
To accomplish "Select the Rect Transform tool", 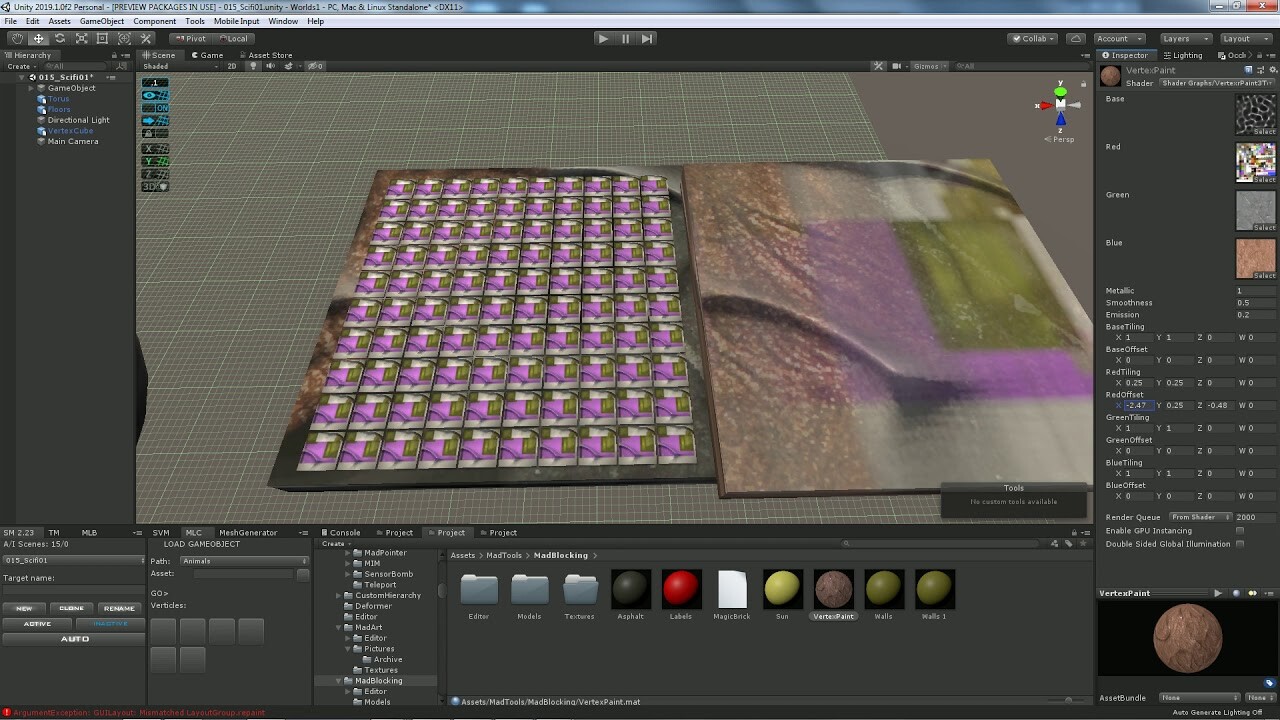I will click(101, 37).
